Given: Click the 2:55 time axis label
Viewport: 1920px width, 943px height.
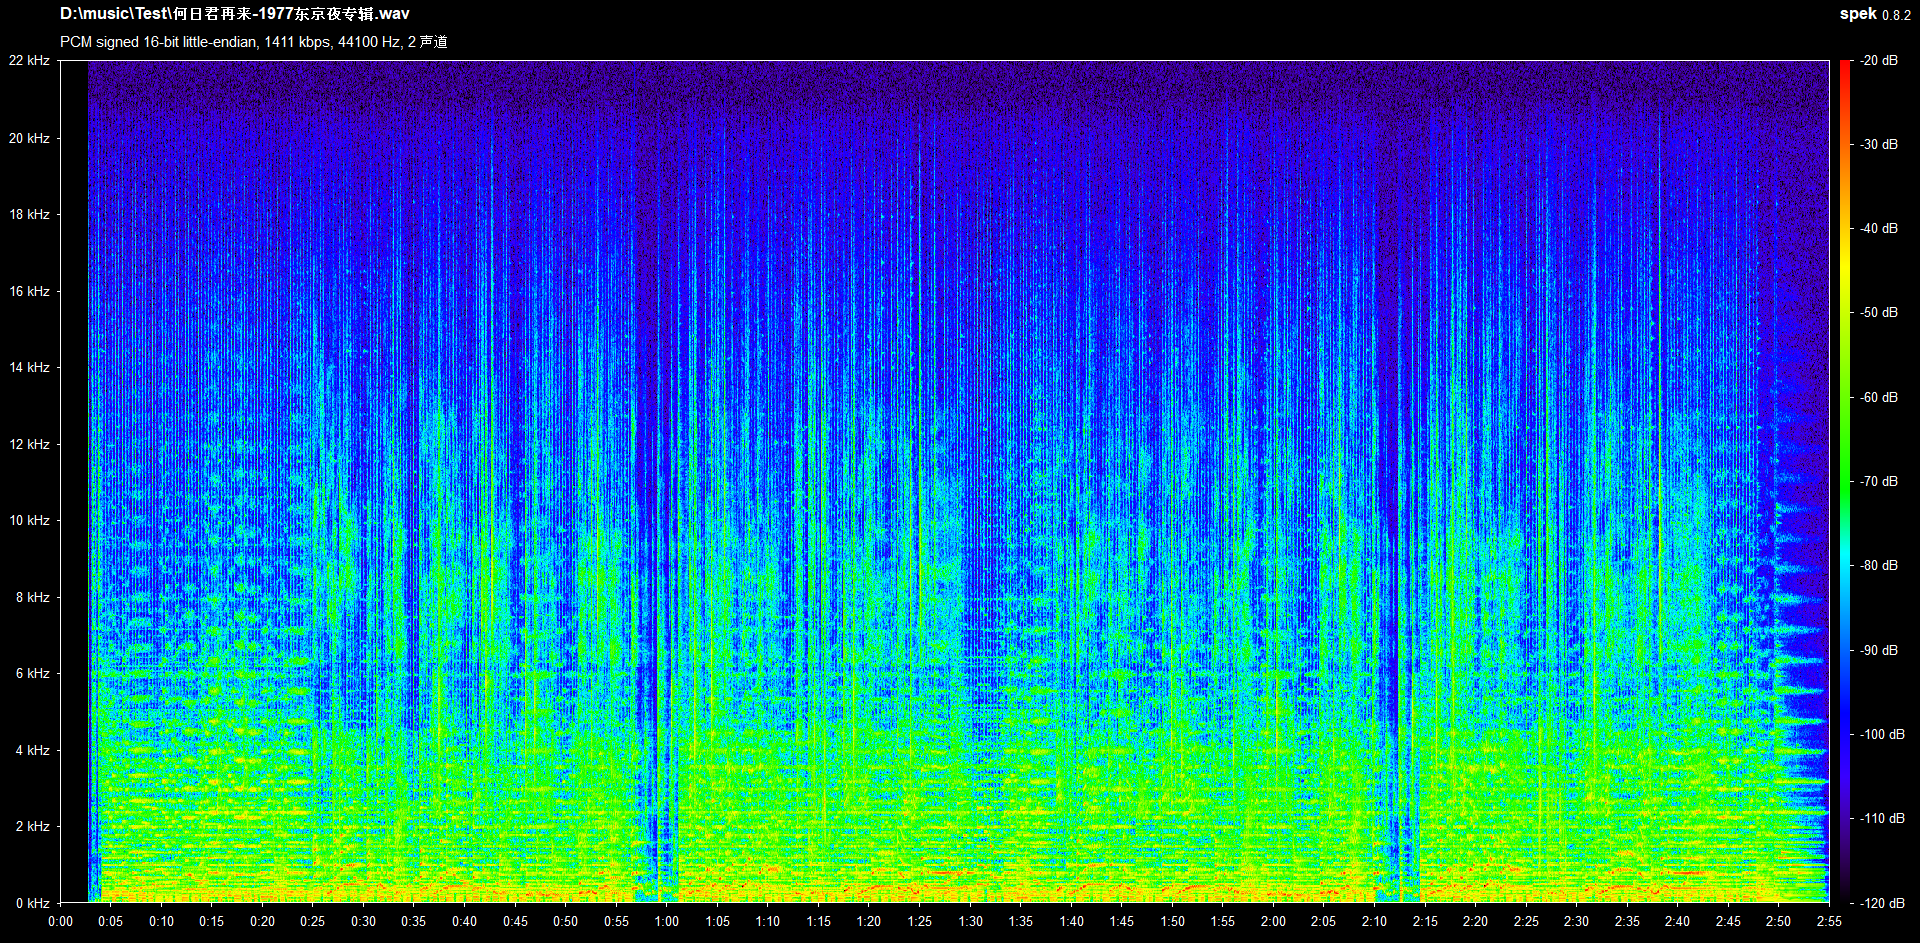Looking at the screenshot, I should [1829, 921].
